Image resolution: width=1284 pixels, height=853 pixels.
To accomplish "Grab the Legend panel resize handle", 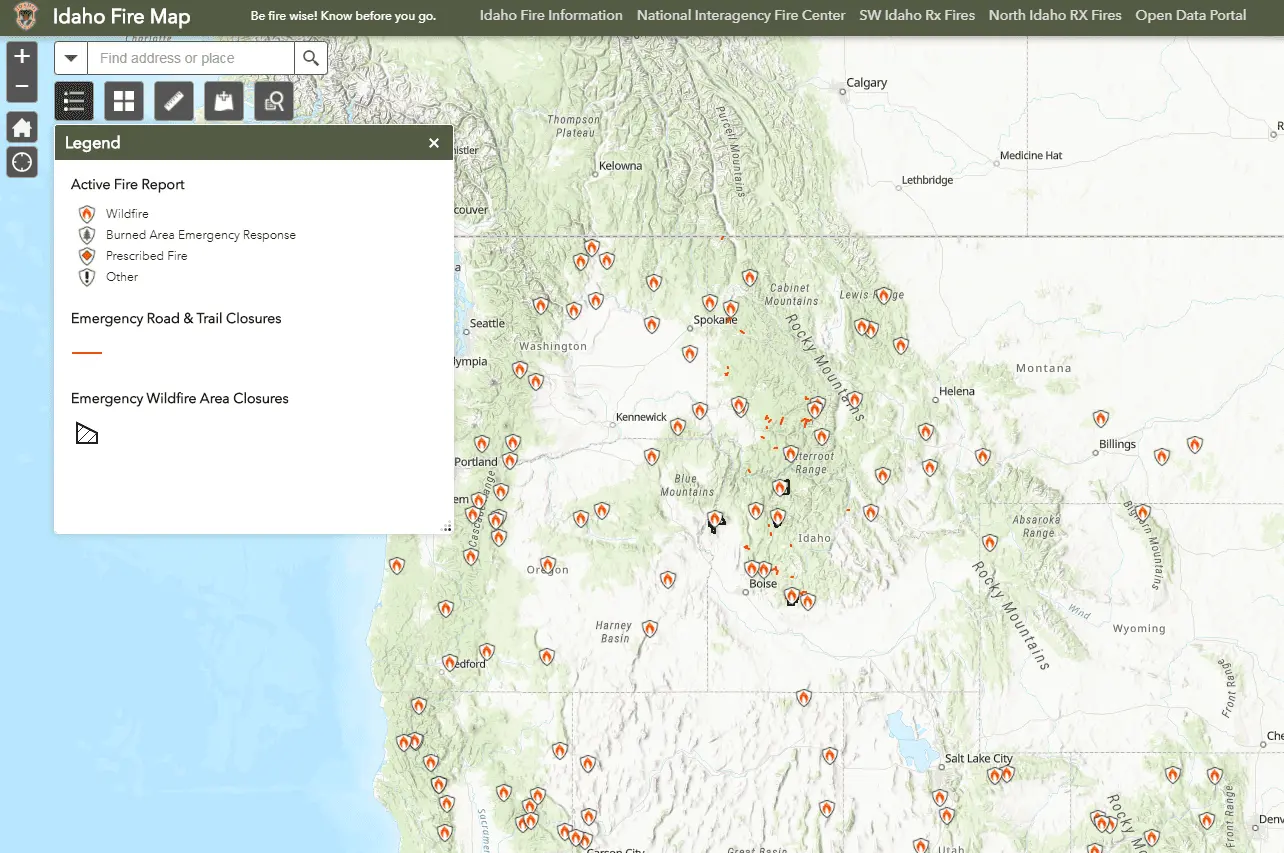I will [447, 527].
